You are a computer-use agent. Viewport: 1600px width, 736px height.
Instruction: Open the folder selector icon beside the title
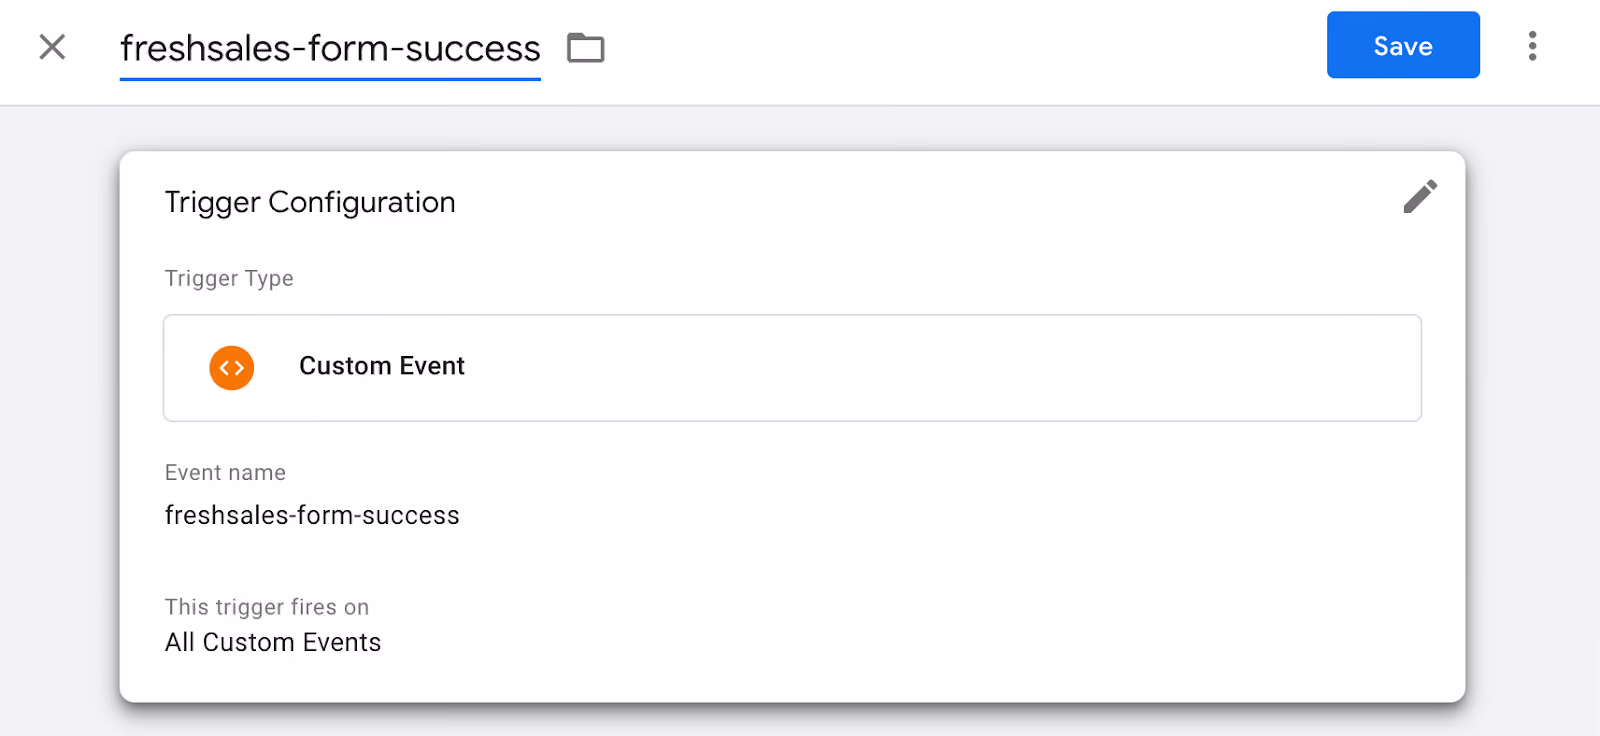tap(586, 48)
